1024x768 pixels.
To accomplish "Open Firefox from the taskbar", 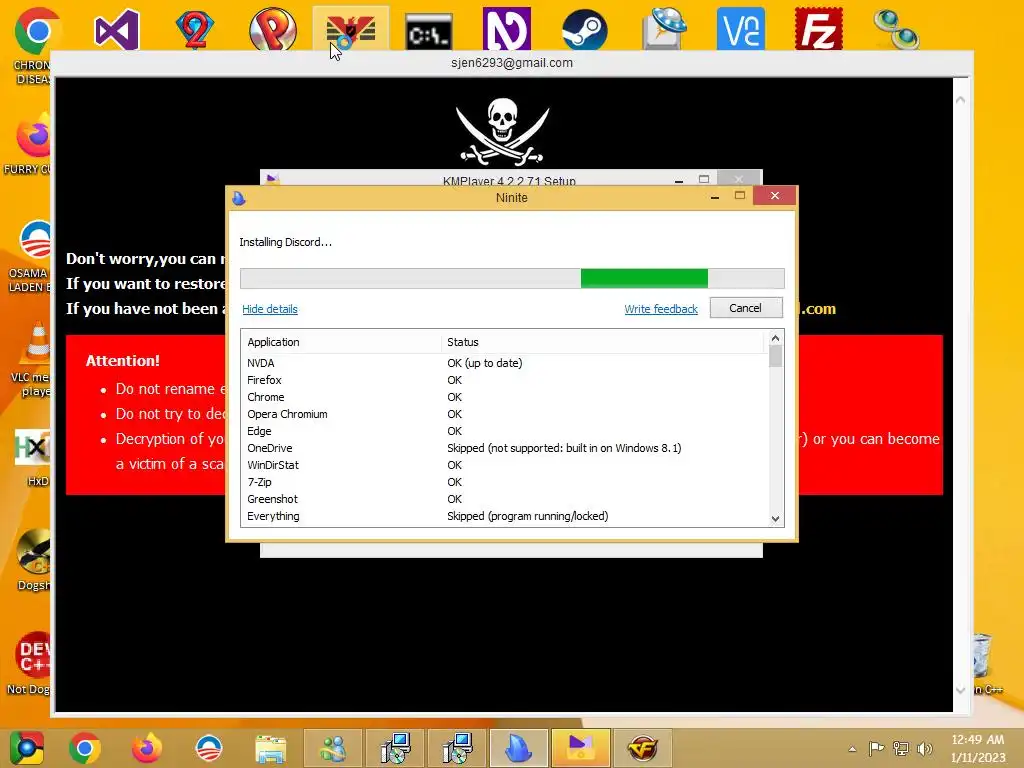I will [147, 748].
